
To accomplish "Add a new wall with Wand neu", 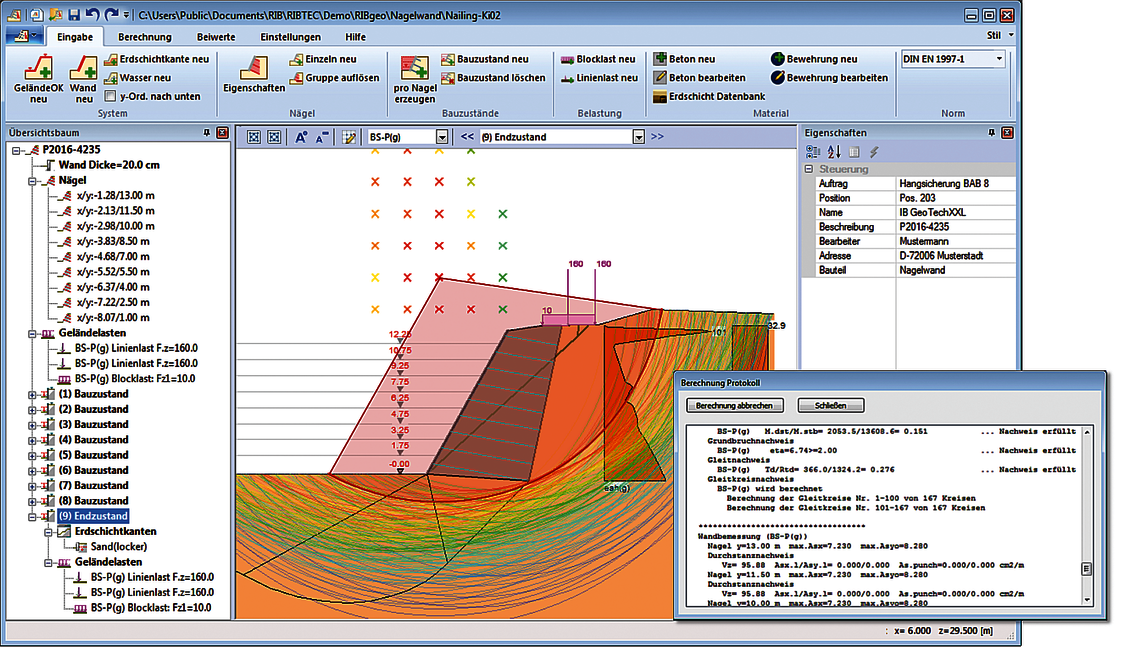I will (84, 79).
